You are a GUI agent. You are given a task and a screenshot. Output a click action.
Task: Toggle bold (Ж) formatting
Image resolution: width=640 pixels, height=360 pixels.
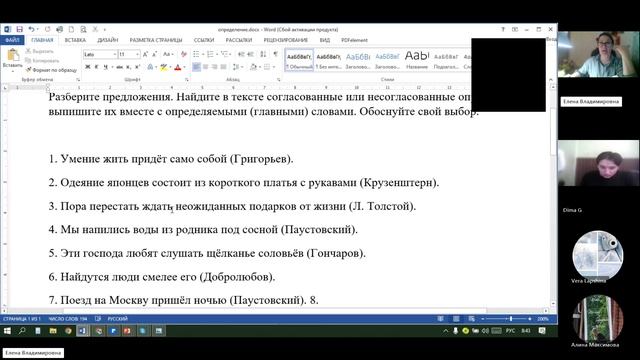coord(88,67)
